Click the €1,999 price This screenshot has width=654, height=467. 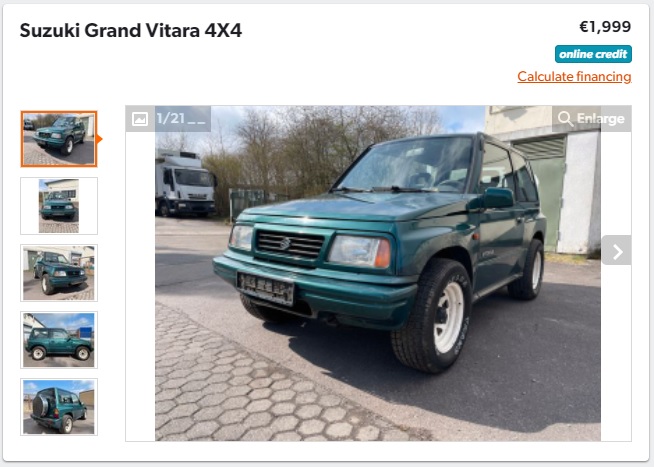(605, 27)
